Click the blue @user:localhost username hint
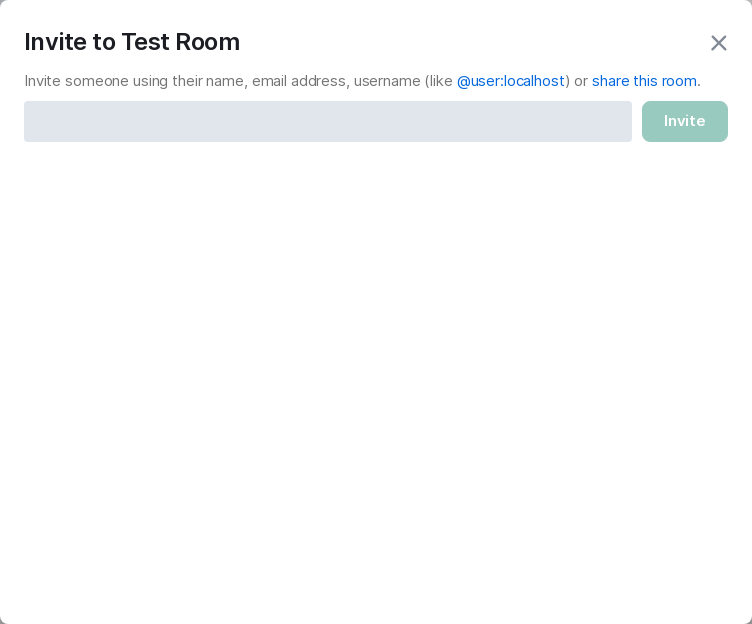Image resolution: width=752 pixels, height=624 pixels. [x=511, y=81]
